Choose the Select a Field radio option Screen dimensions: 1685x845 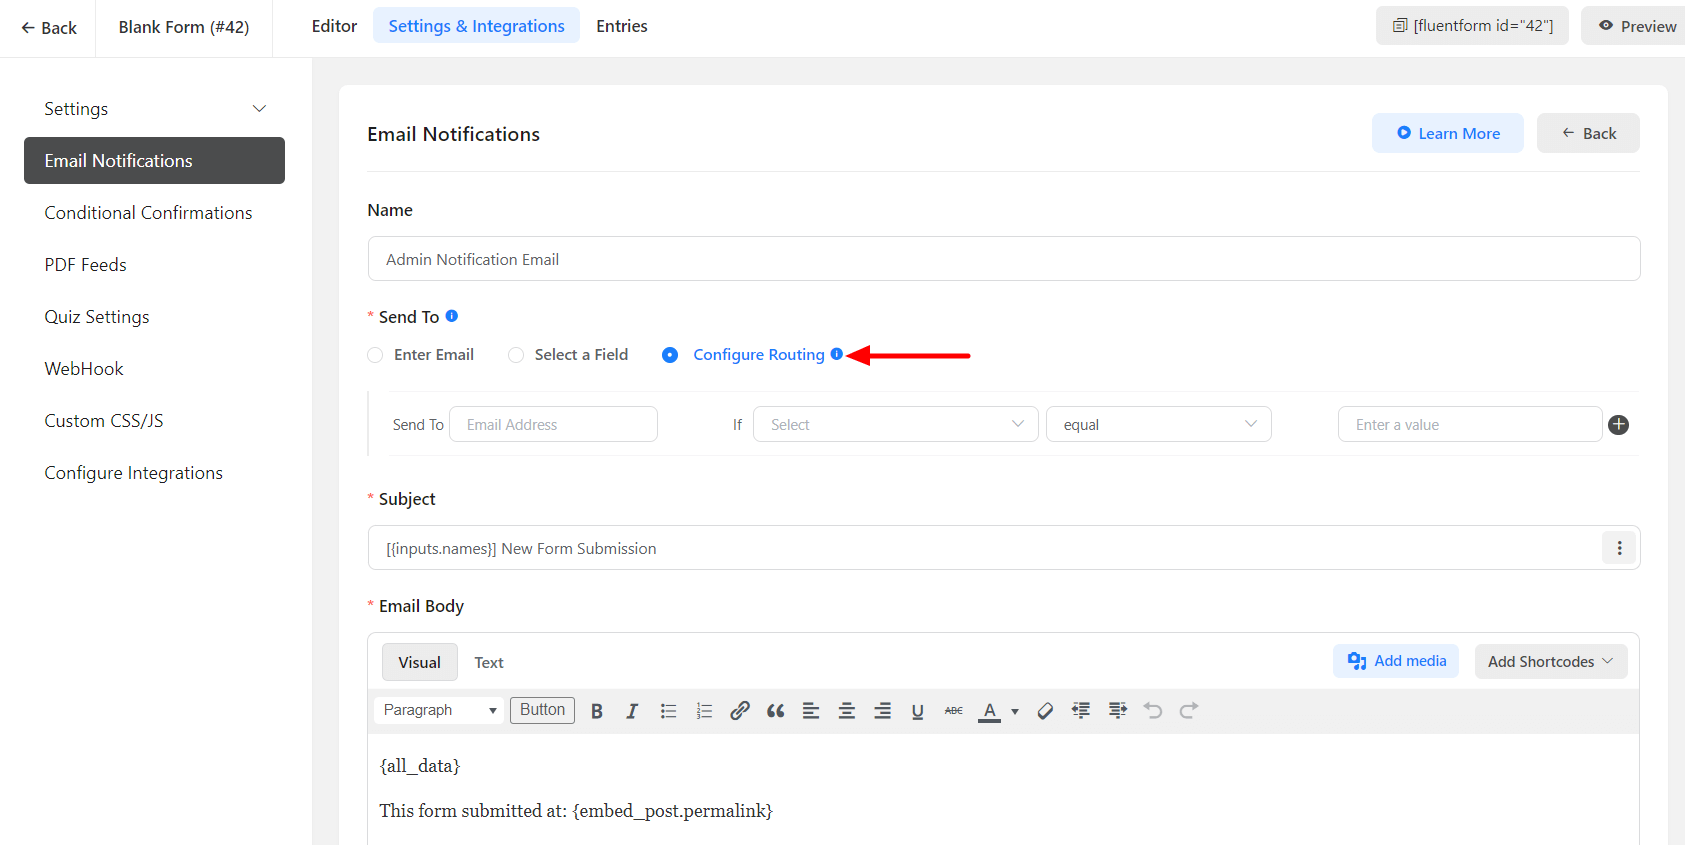(516, 355)
